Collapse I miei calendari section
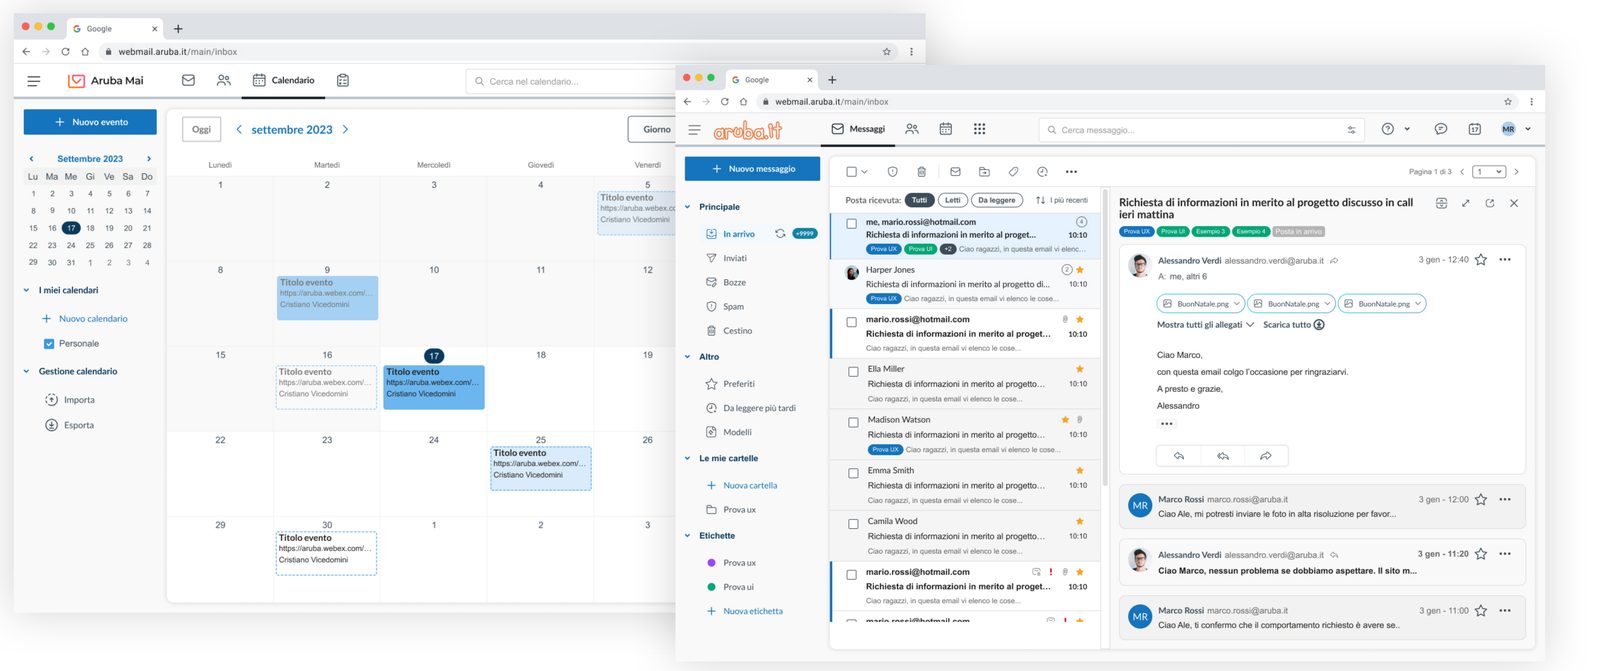The width and height of the screenshot is (1600, 671). 26,290
